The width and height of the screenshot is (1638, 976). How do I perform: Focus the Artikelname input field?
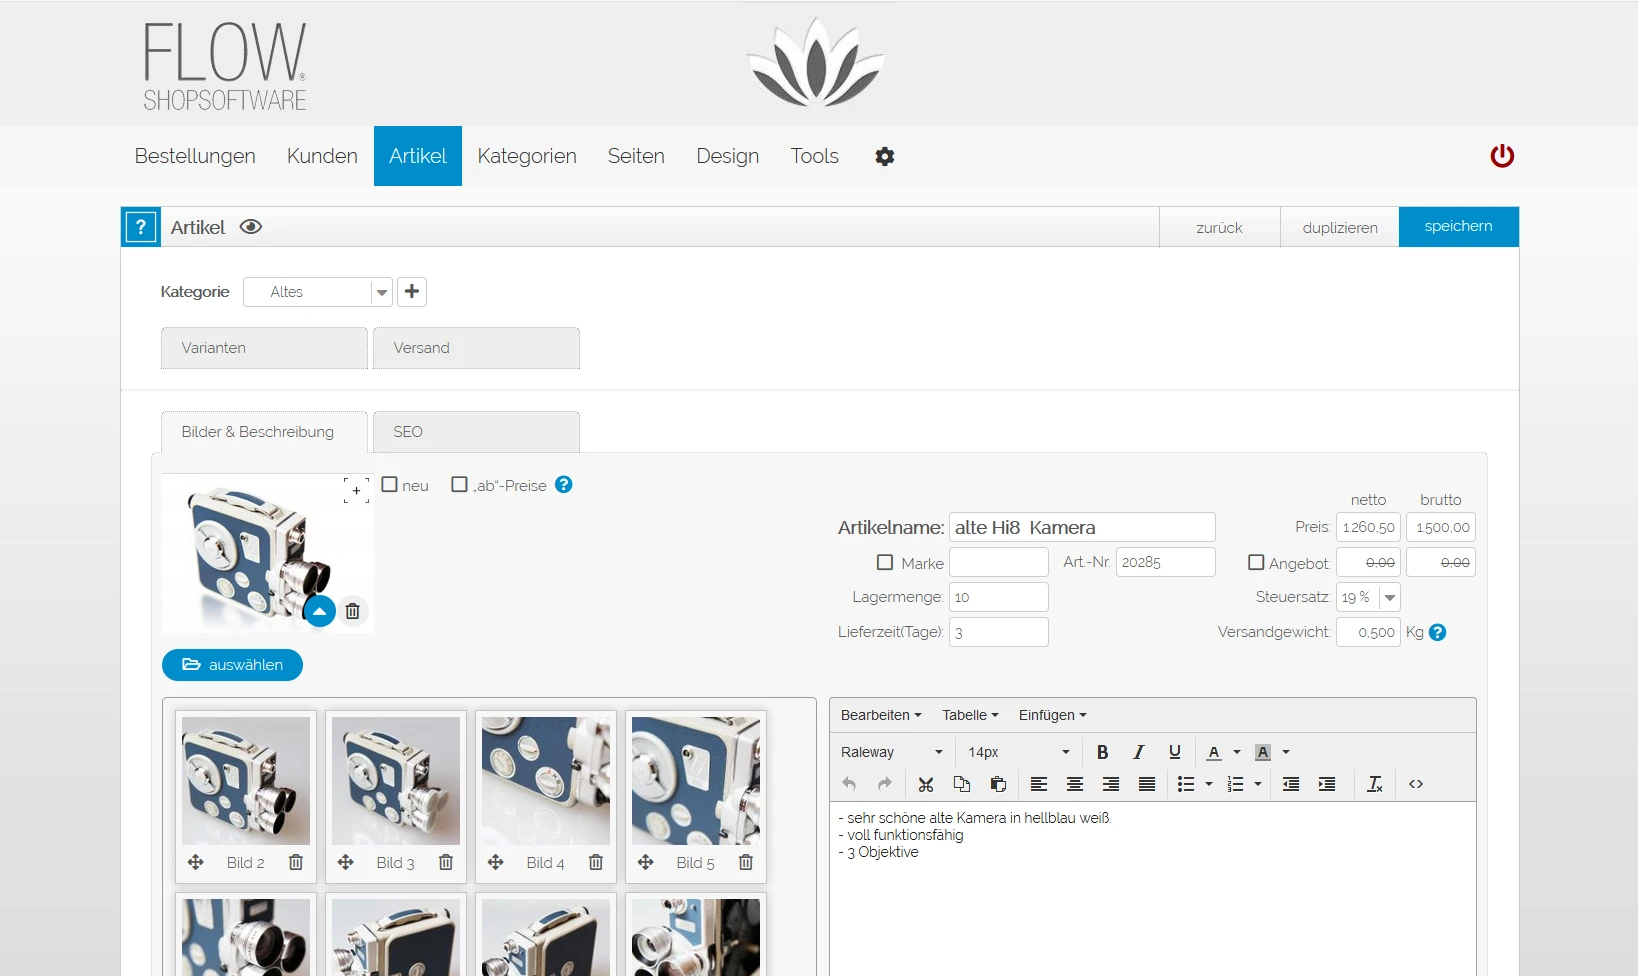click(1082, 527)
